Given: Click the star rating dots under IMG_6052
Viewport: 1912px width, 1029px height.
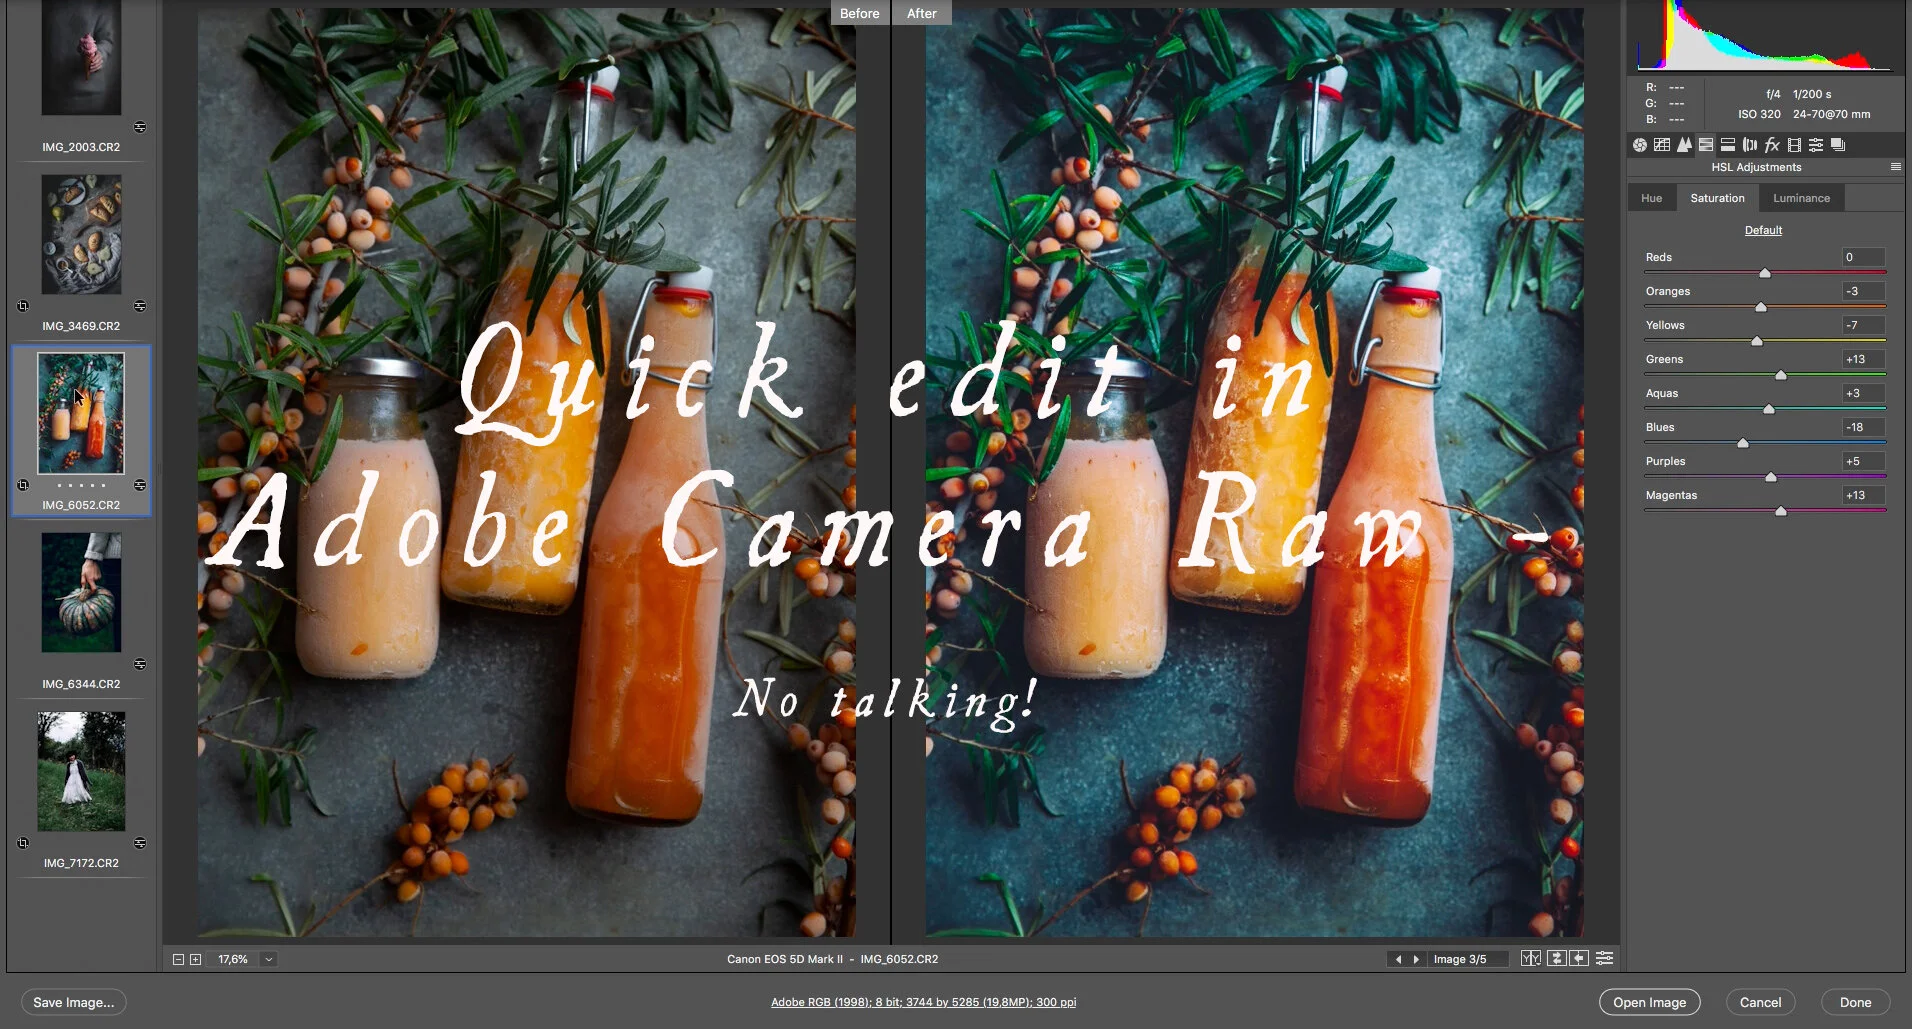Looking at the screenshot, I should tap(81, 485).
